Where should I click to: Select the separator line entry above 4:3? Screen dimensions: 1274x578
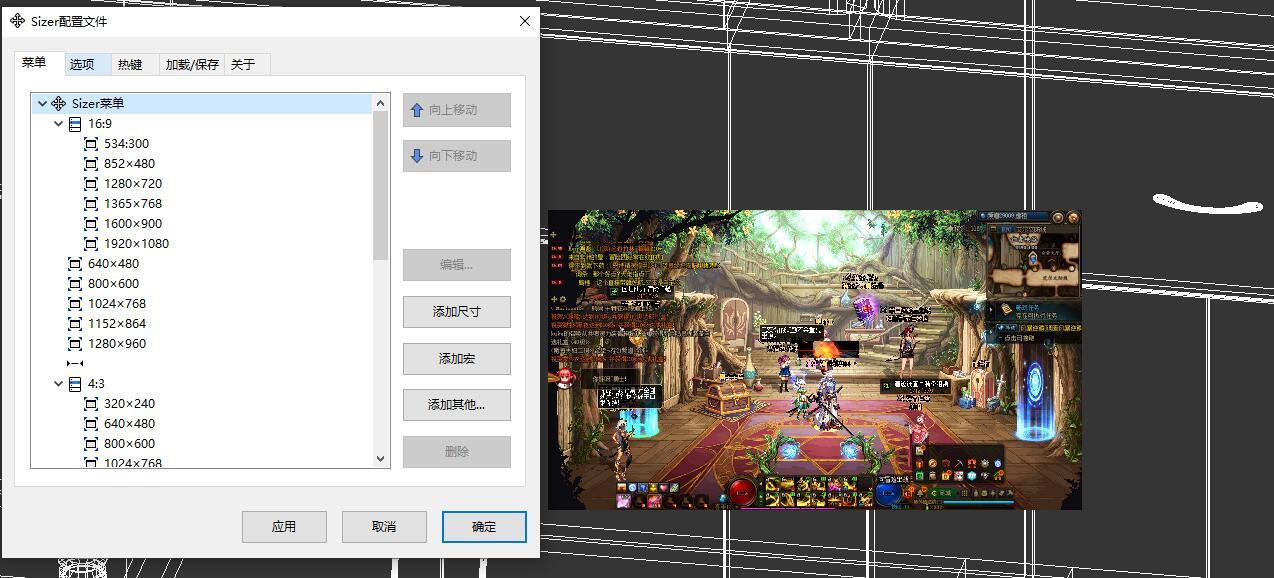(75, 364)
